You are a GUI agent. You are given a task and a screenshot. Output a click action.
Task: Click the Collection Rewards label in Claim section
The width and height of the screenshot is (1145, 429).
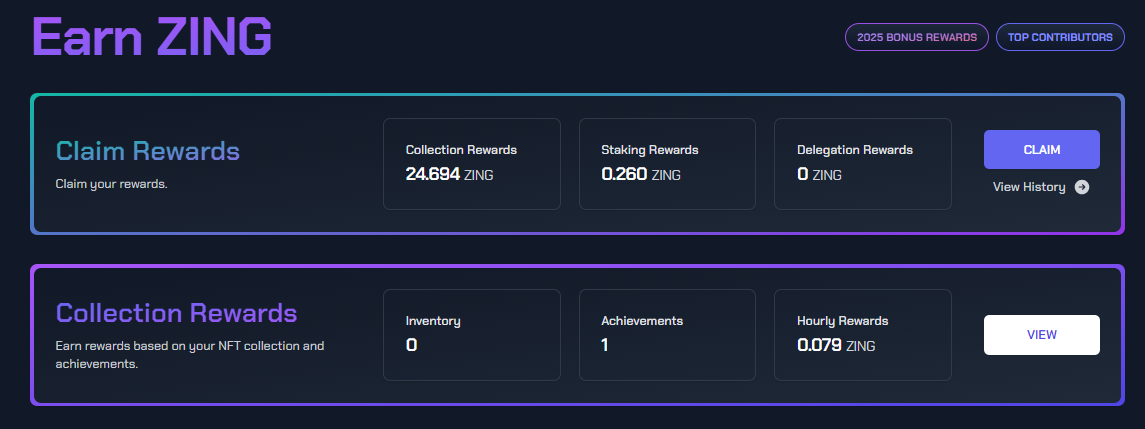461,150
